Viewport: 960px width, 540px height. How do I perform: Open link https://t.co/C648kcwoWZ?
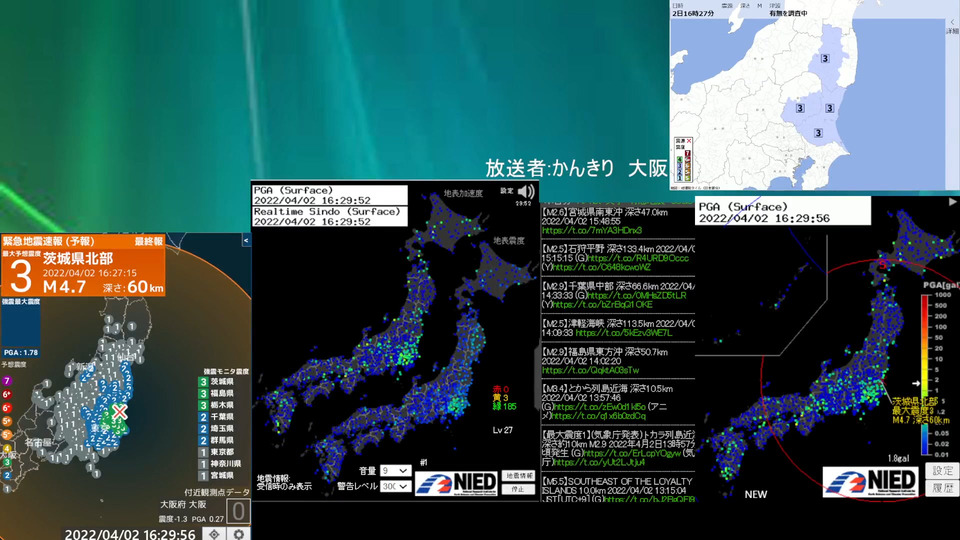(602, 268)
